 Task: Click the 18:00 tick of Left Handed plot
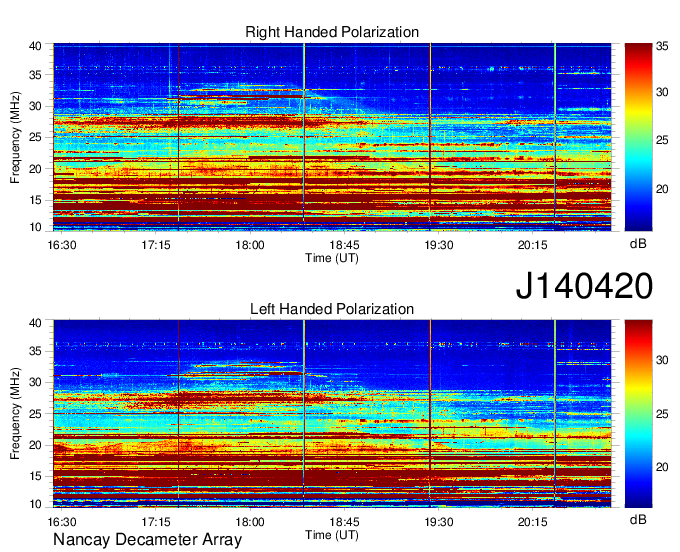coord(250,522)
